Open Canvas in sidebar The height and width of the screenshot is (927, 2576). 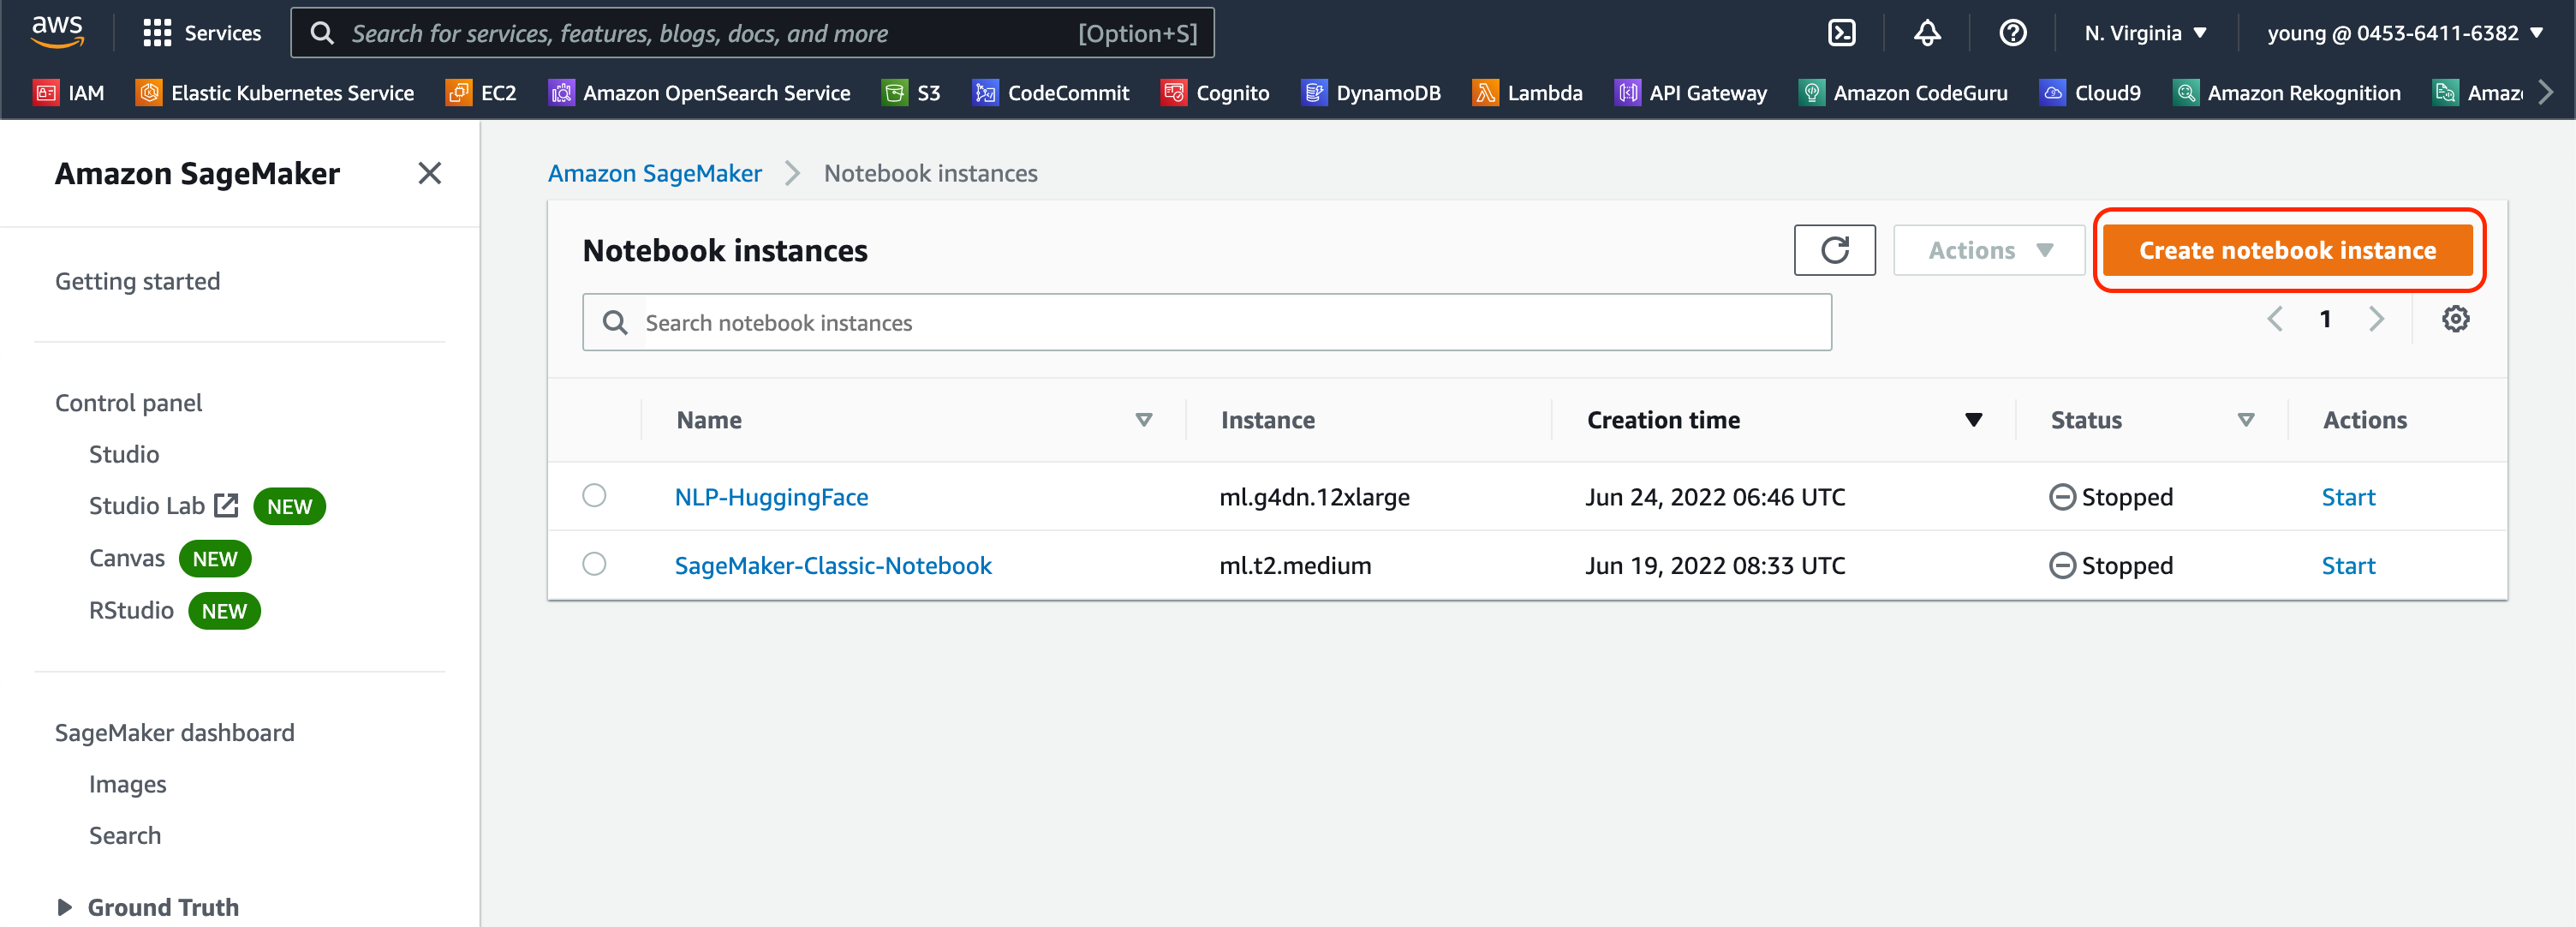[127, 558]
